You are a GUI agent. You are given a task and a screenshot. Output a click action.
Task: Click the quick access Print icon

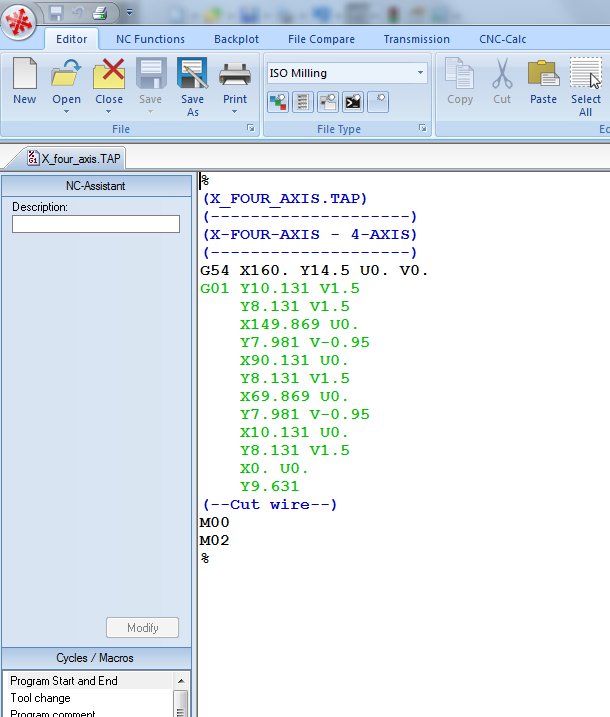[x=100, y=12]
